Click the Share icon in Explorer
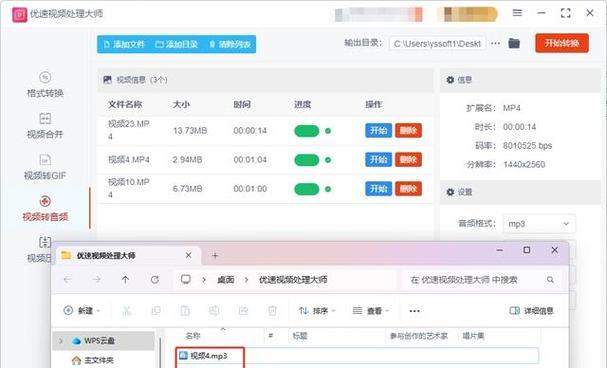 coord(243,311)
